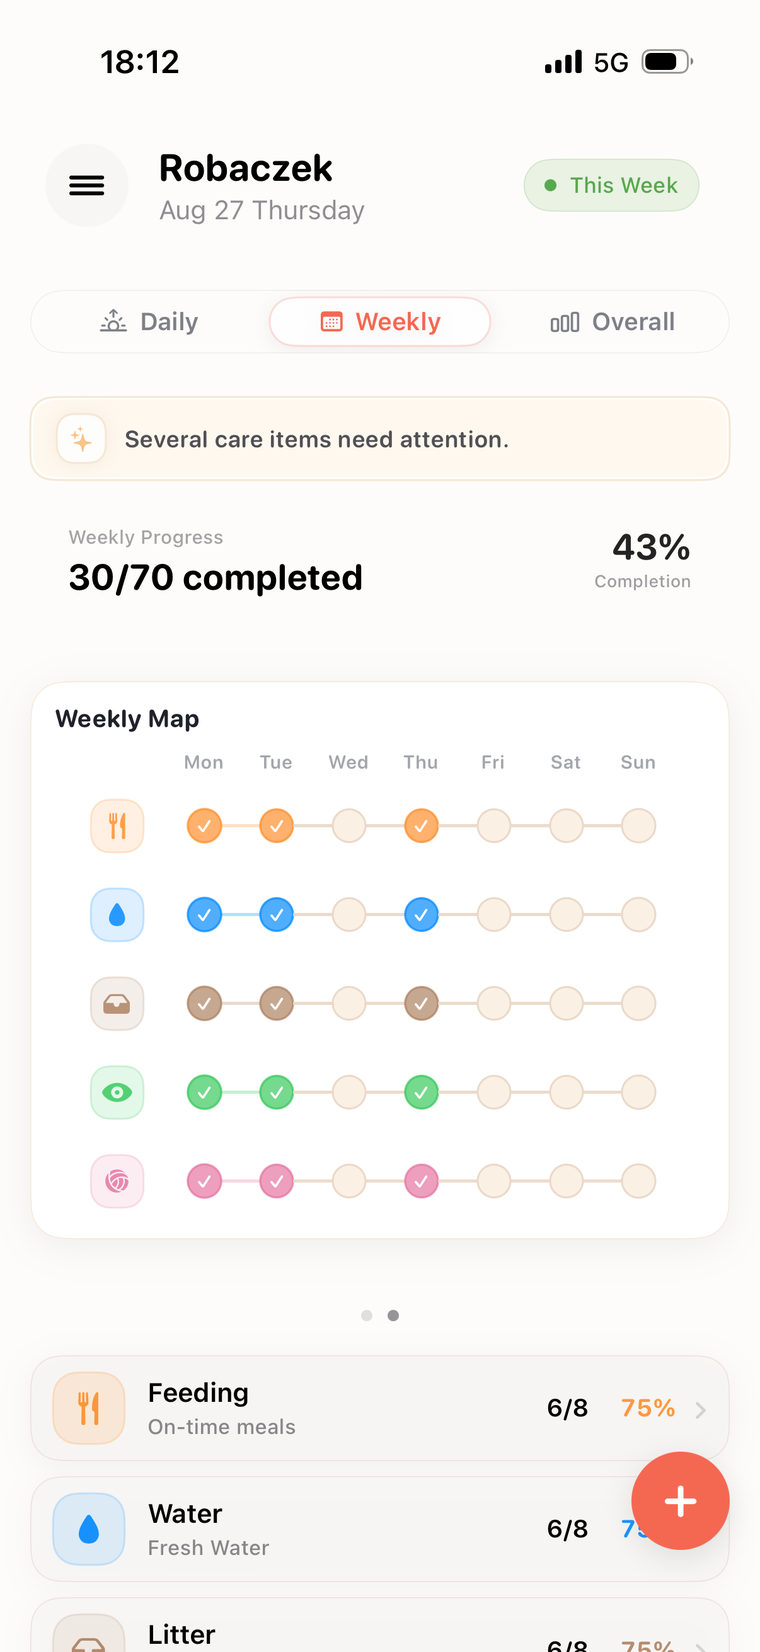This screenshot has height=1652, width=760.
Task: Uncheck the green eye circle for Thursday
Action: point(421,1092)
